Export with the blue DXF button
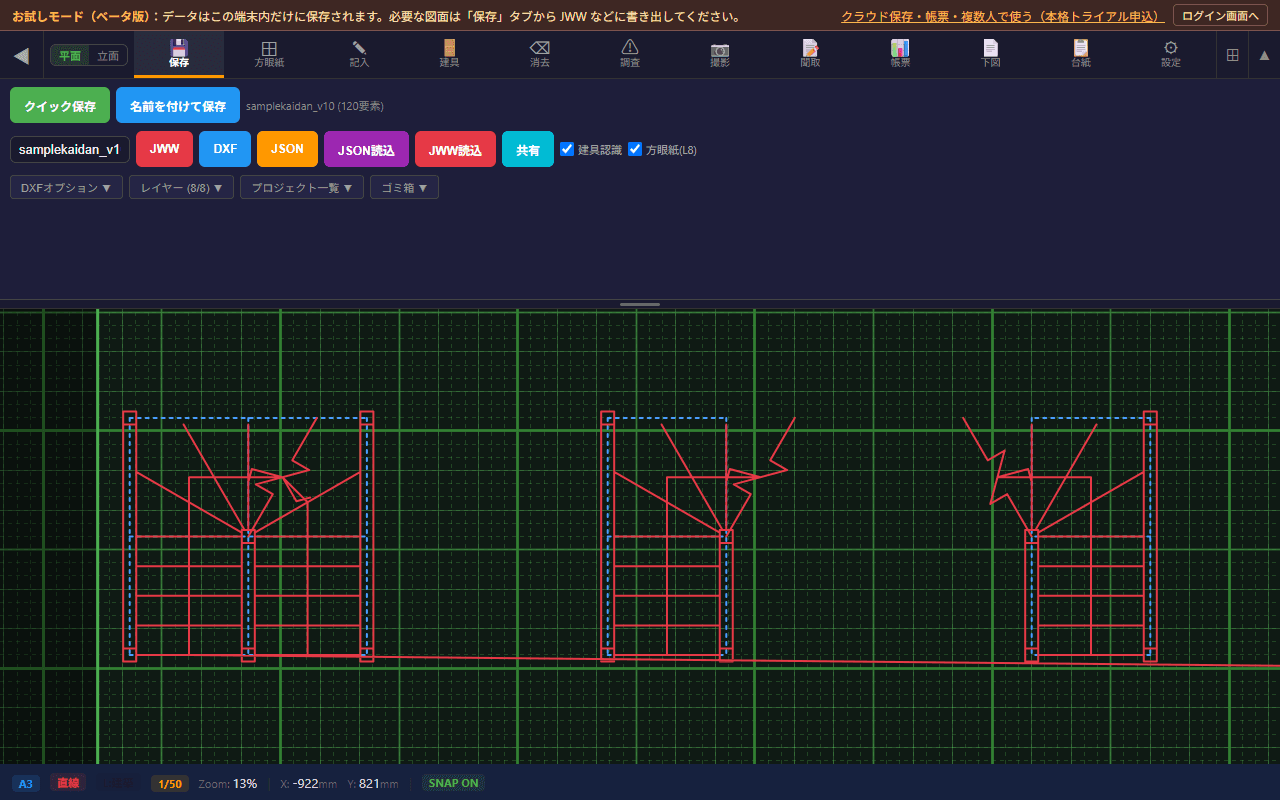Image resolution: width=1280 pixels, height=800 pixels. [225, 149]
